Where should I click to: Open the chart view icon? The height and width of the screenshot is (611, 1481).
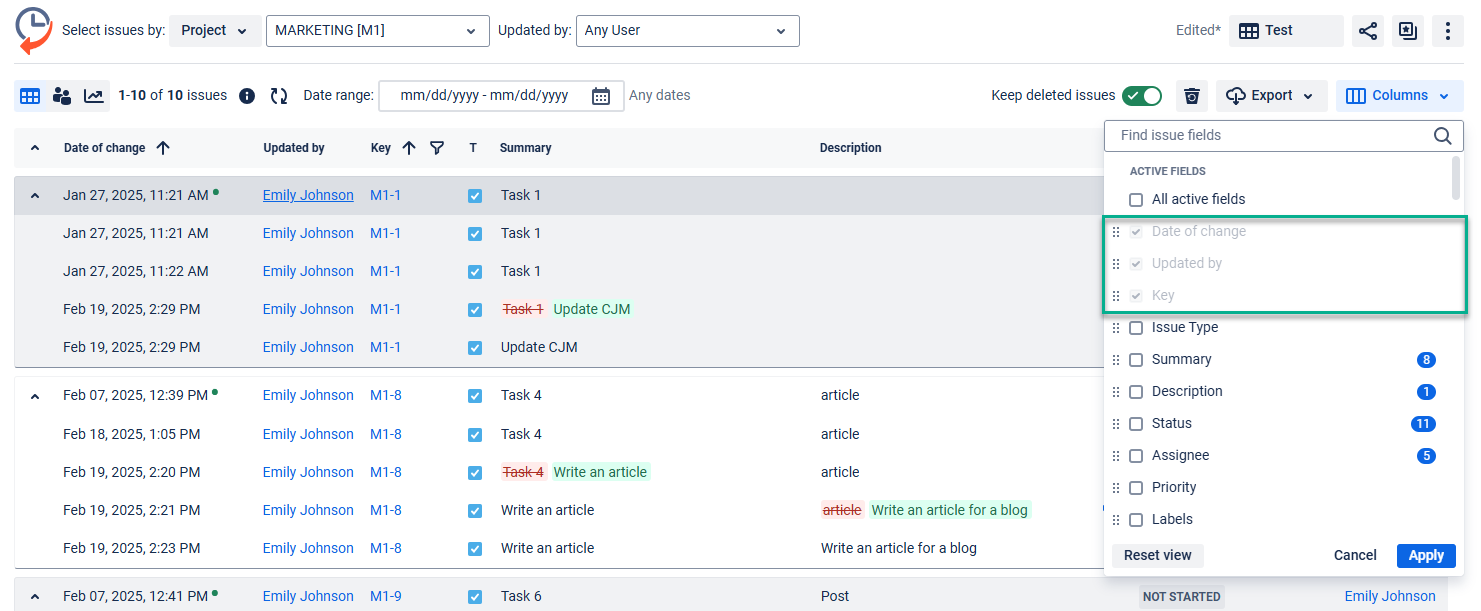[93, 96]
